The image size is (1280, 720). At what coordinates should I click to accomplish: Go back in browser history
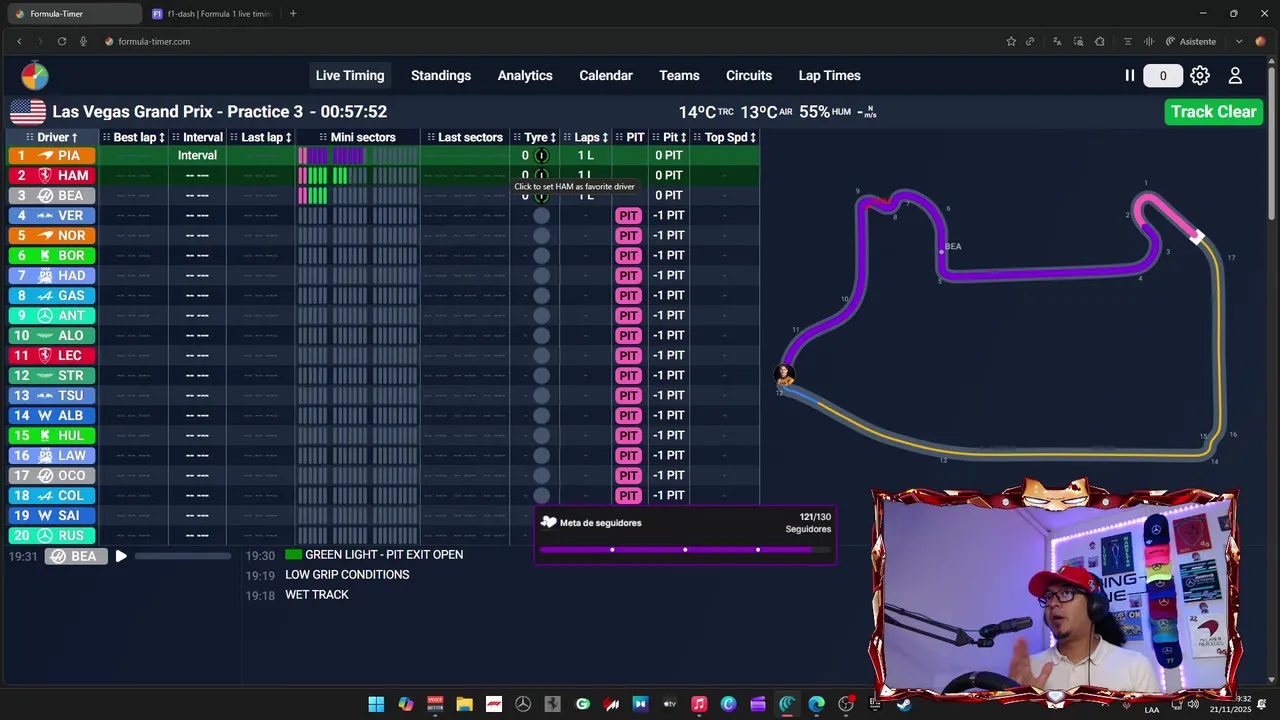coord(19,41)
